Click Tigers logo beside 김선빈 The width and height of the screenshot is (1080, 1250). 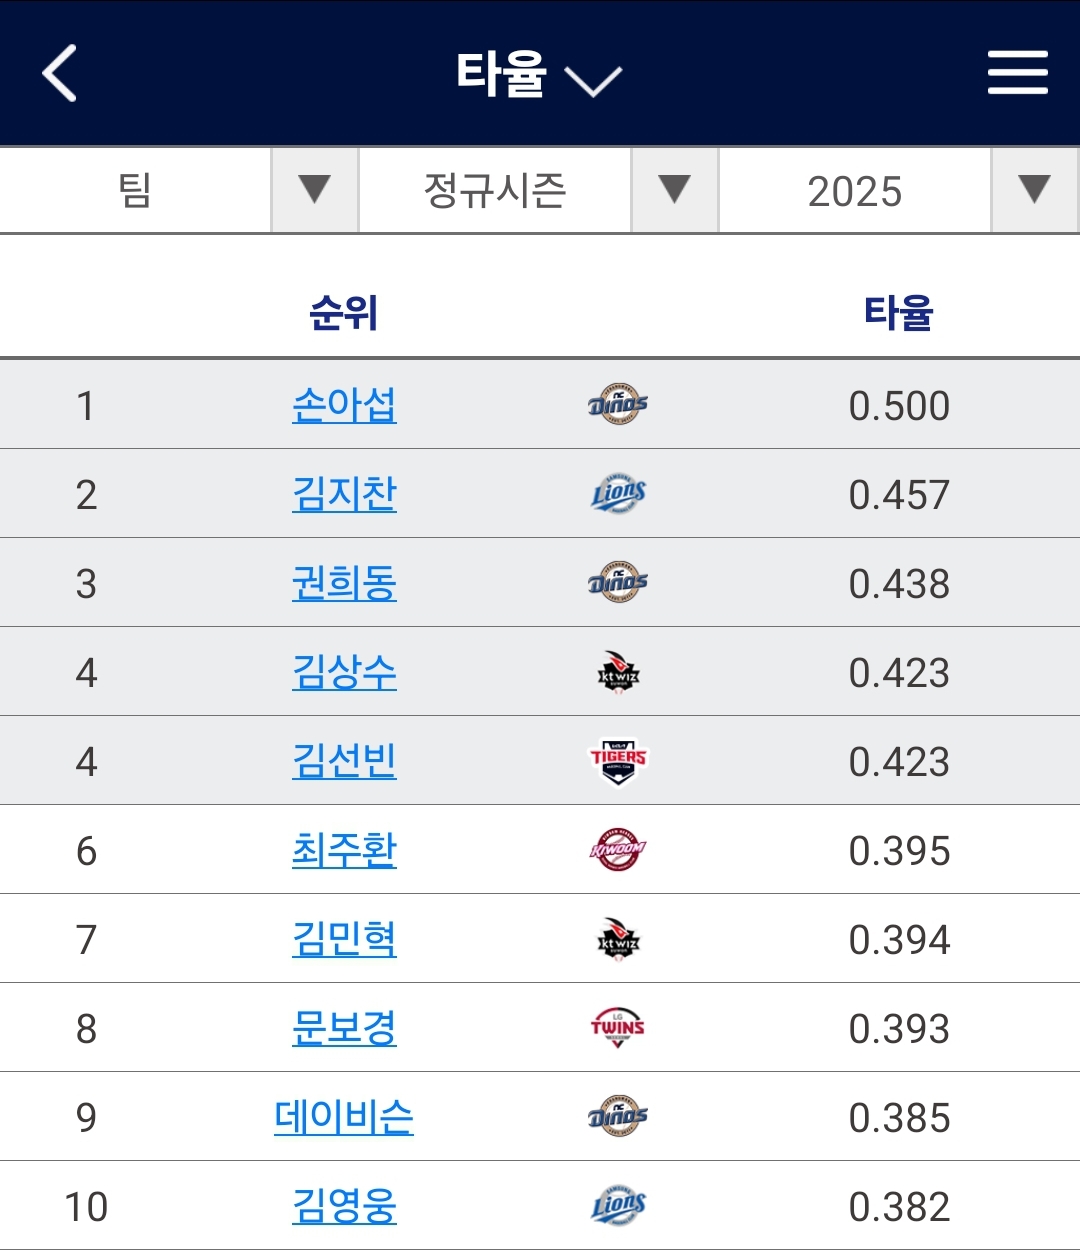(x=618, y=761)
